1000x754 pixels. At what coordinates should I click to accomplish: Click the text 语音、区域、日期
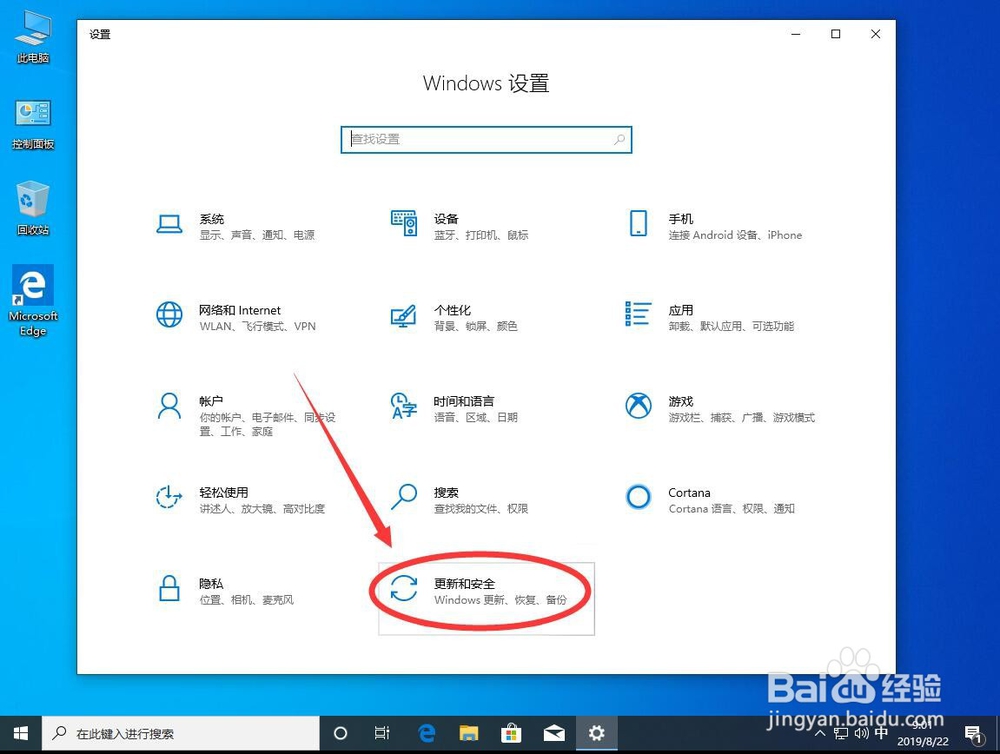[x=476, y=417]
